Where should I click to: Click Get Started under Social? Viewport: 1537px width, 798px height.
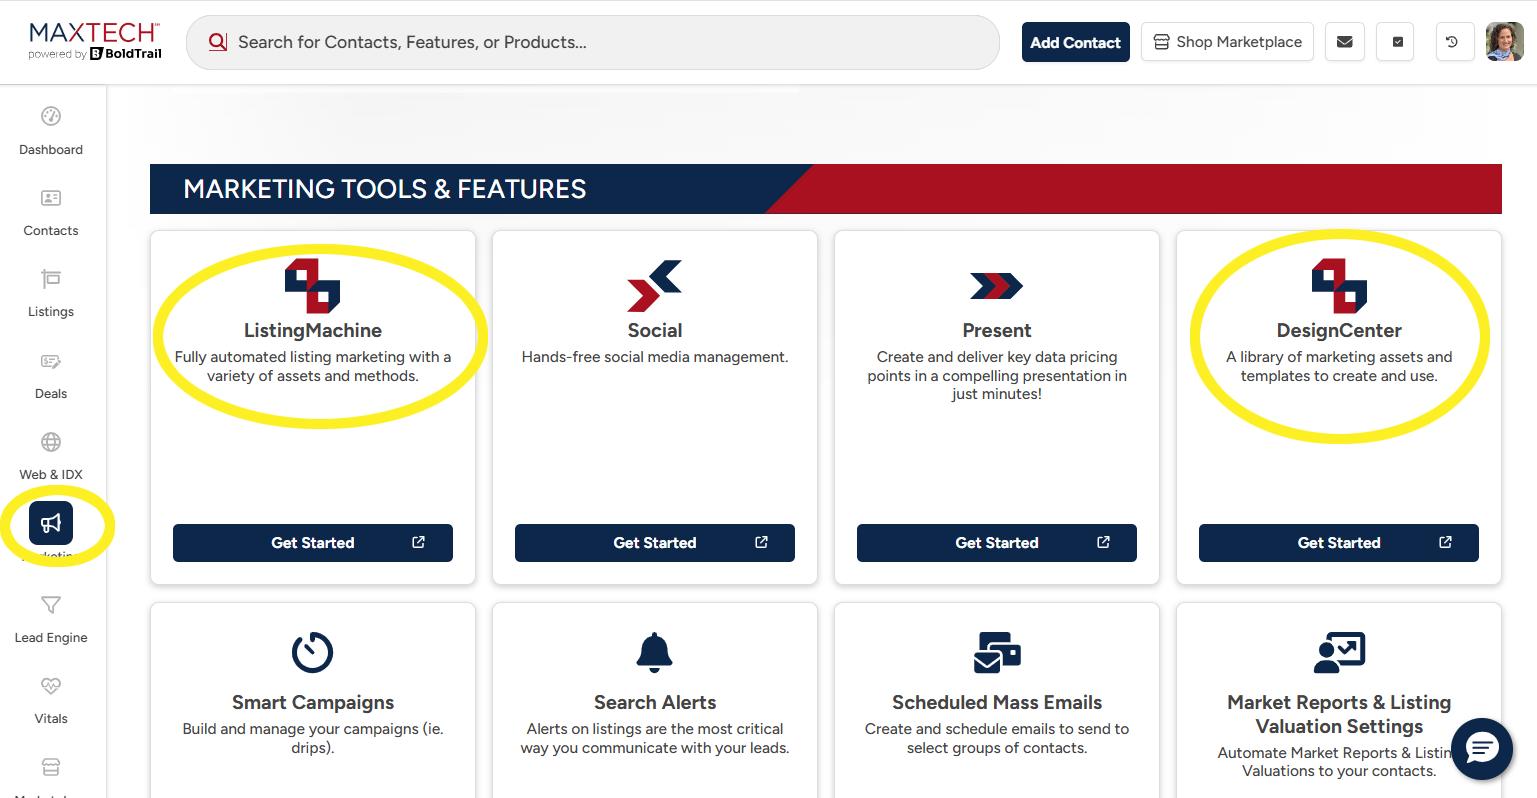click(655, 543)
